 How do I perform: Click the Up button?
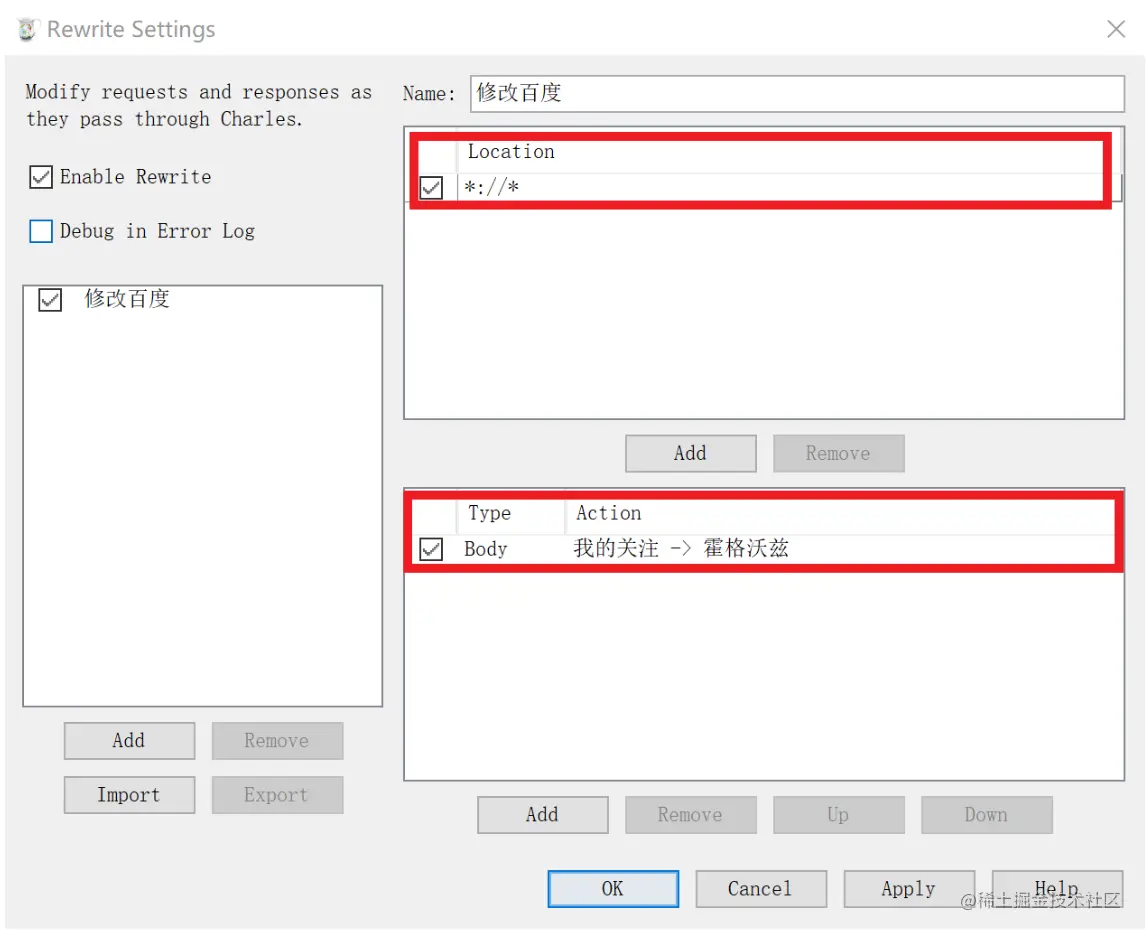coord(838,815)
